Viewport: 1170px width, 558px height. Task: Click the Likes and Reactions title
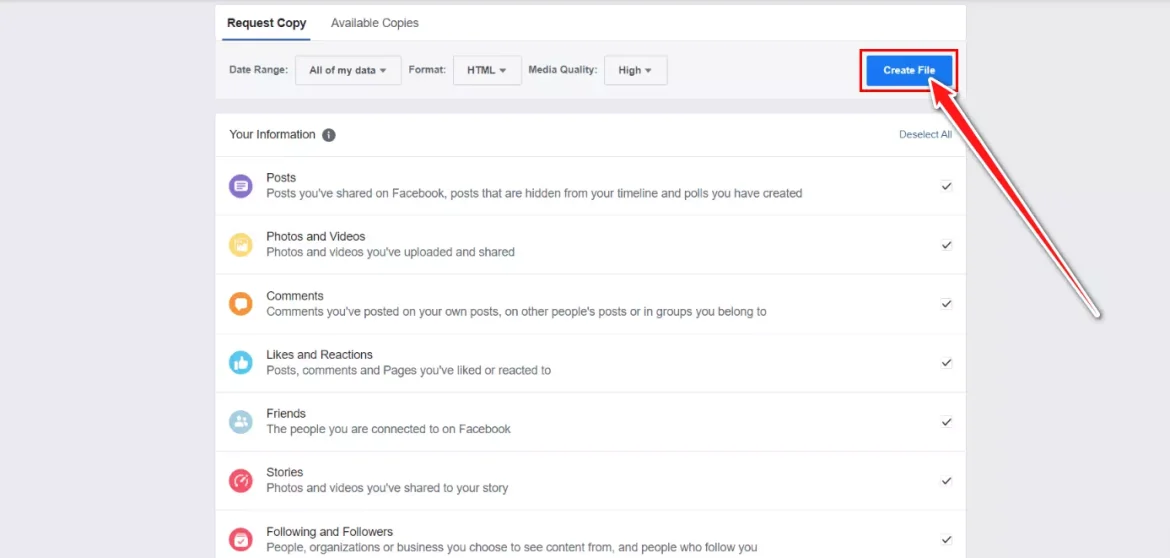pyautogui.click(x=319, y=354)
